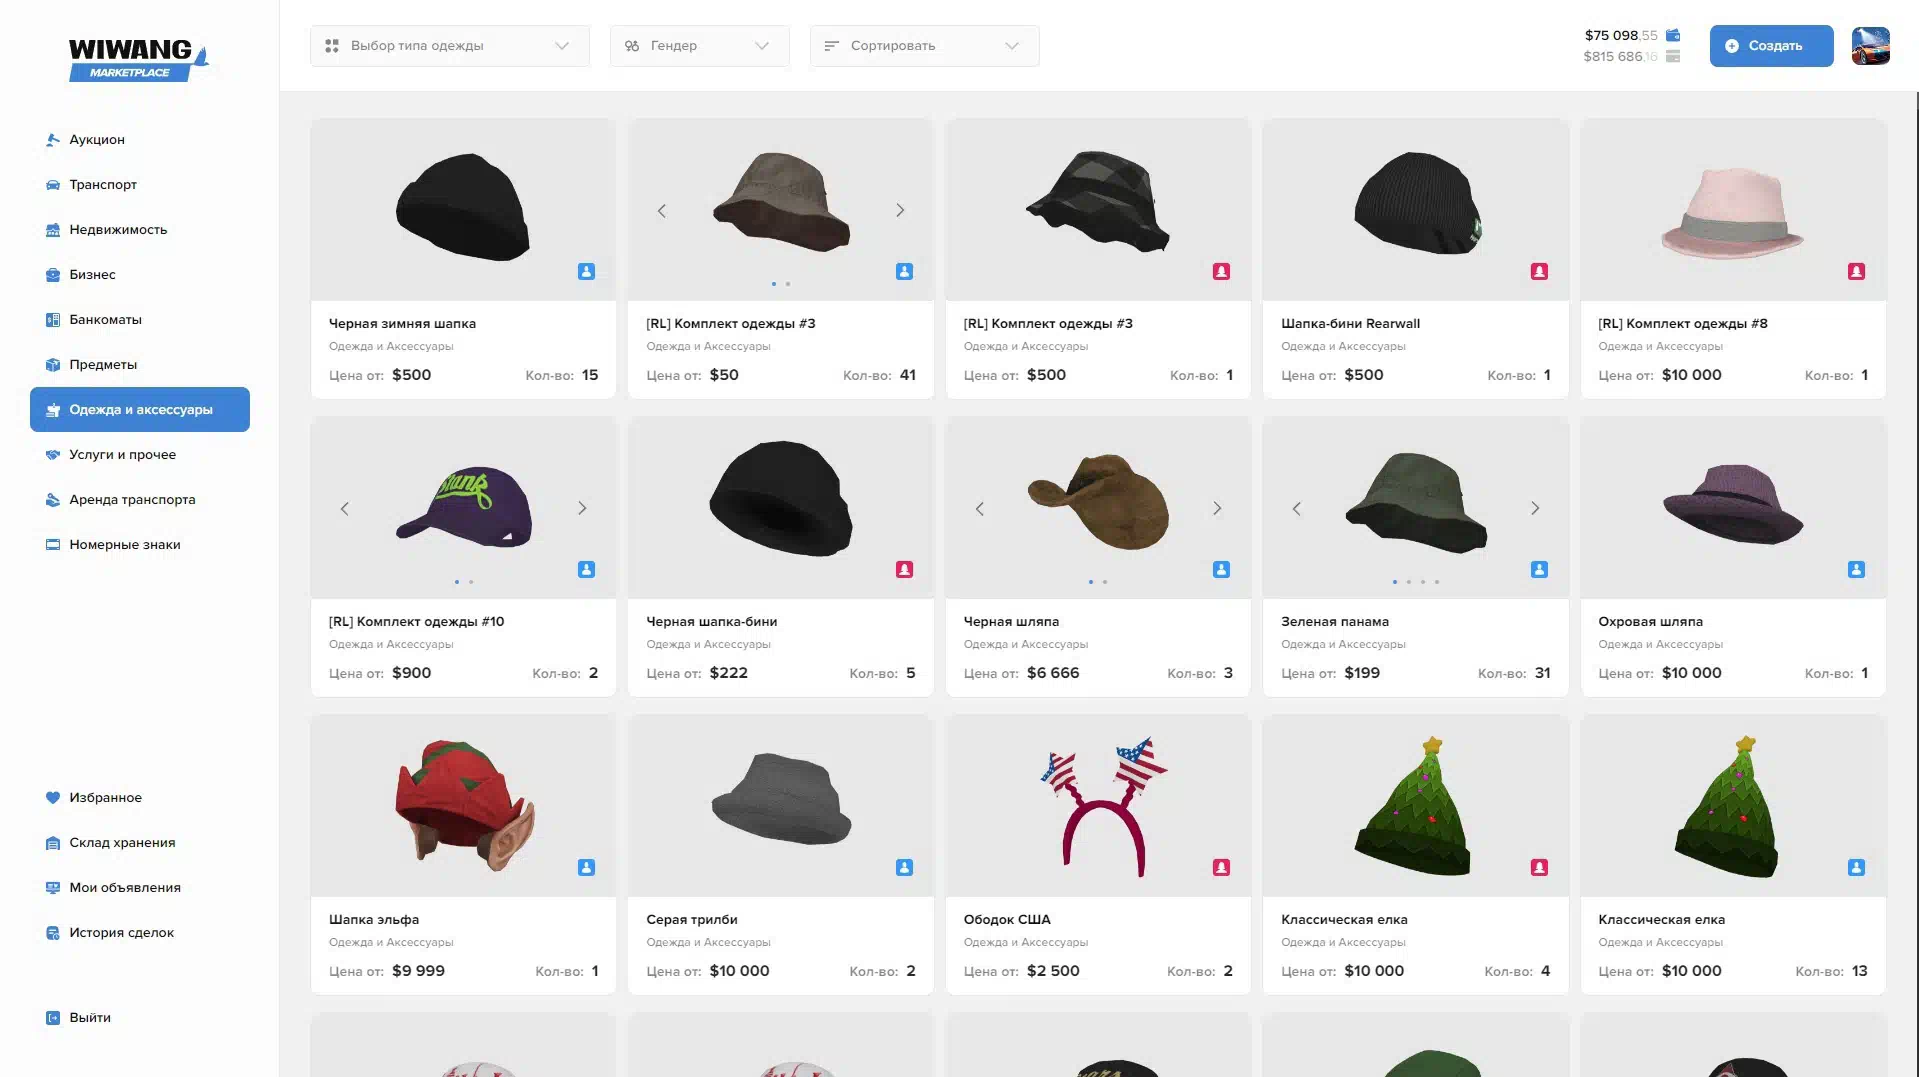The image size is (1919, 1077).
Task: Show previous image on Черная шляпа card
Action: tap(980, 509)
